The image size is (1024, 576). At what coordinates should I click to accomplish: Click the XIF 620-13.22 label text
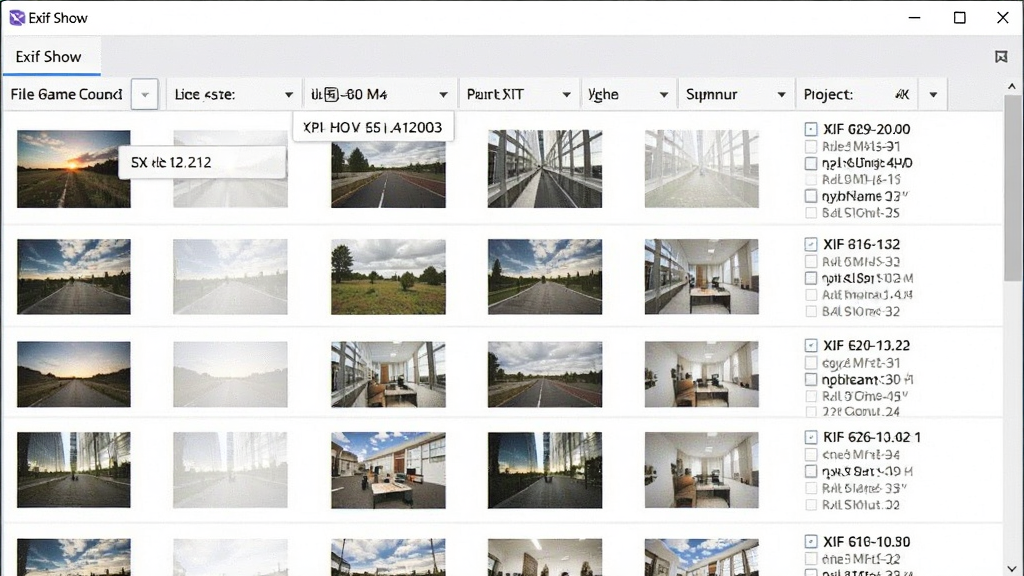[x=867, y=345]
